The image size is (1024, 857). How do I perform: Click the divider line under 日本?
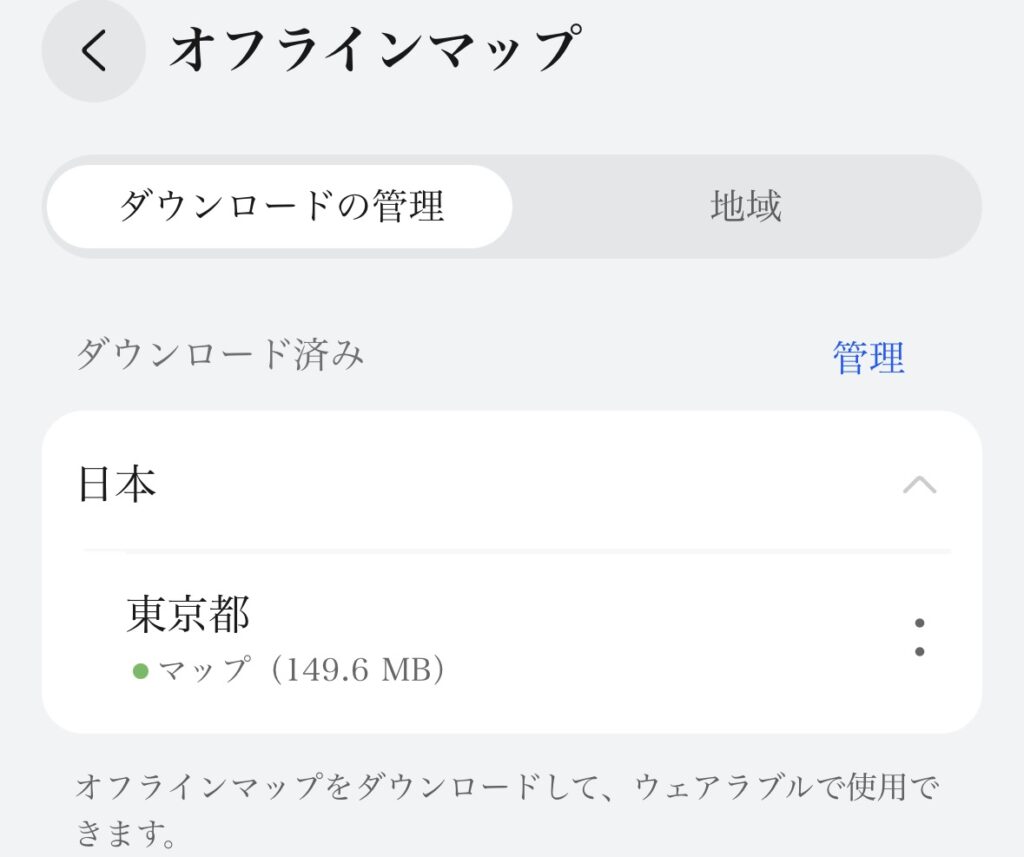tap(516, 551)
